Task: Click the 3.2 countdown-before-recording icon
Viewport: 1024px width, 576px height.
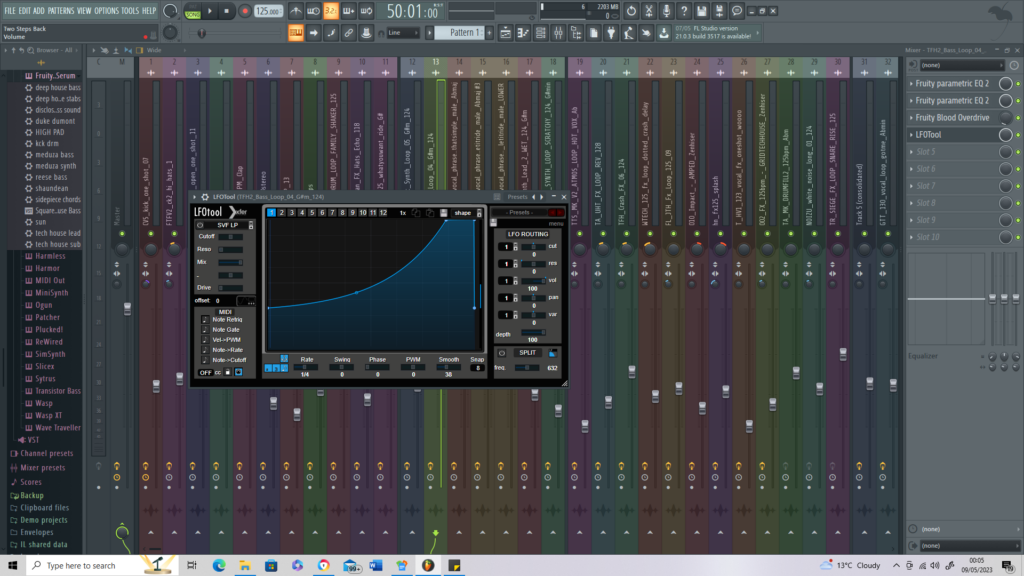Action: click(x=331, y=11)
